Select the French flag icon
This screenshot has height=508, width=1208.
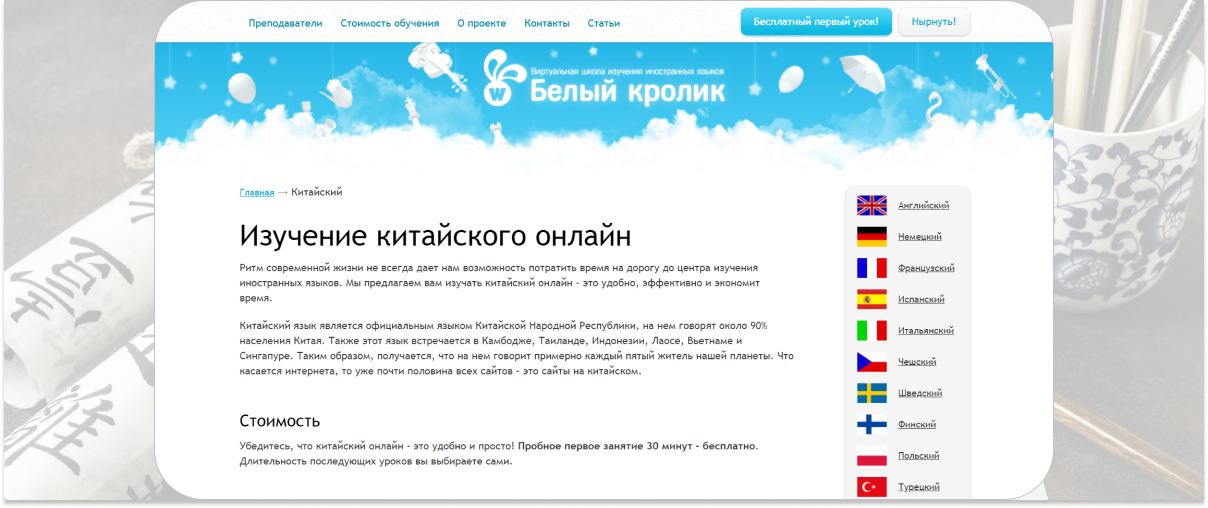point(871,268)
